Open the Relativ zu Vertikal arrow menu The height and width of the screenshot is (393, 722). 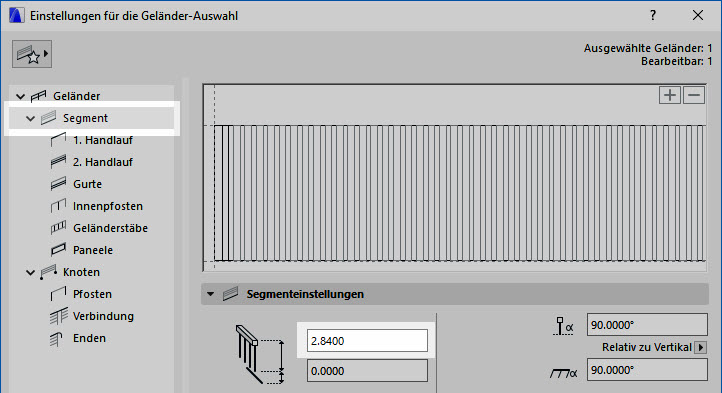(x=701, y=347)
